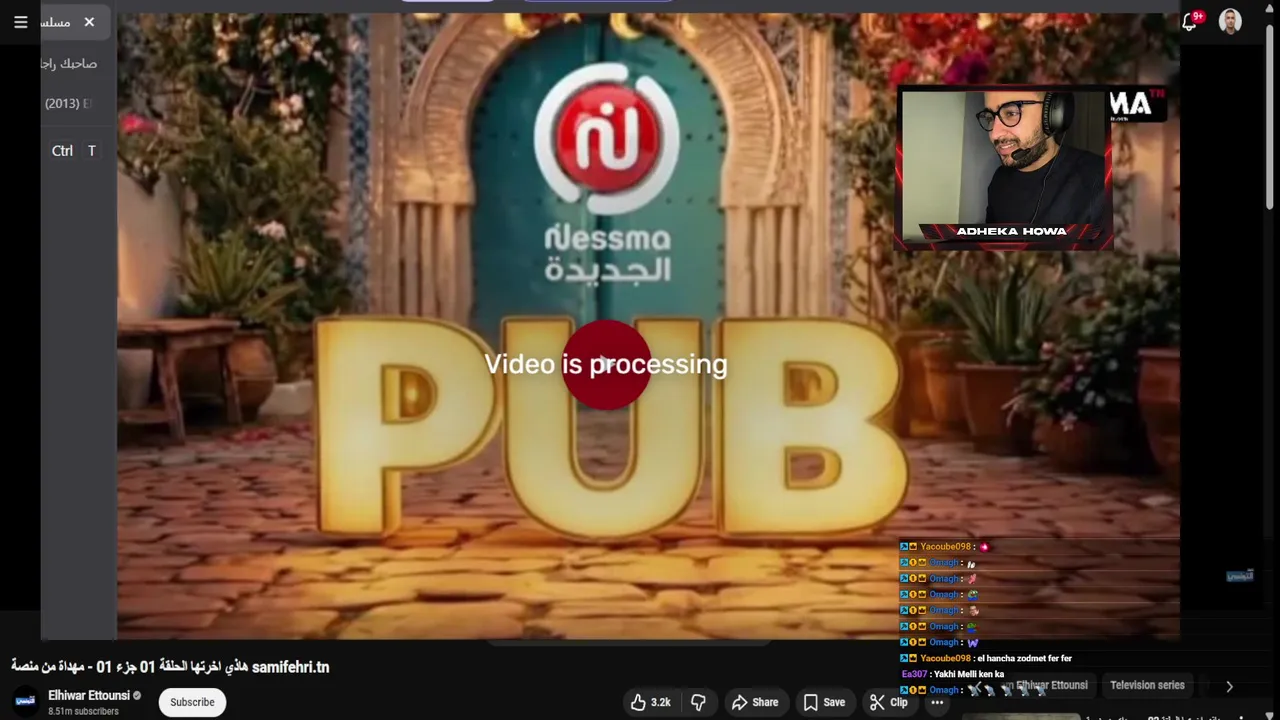Open the account avatar menu
Viewport: 1280px width, 720px height.
(1231, 21)
